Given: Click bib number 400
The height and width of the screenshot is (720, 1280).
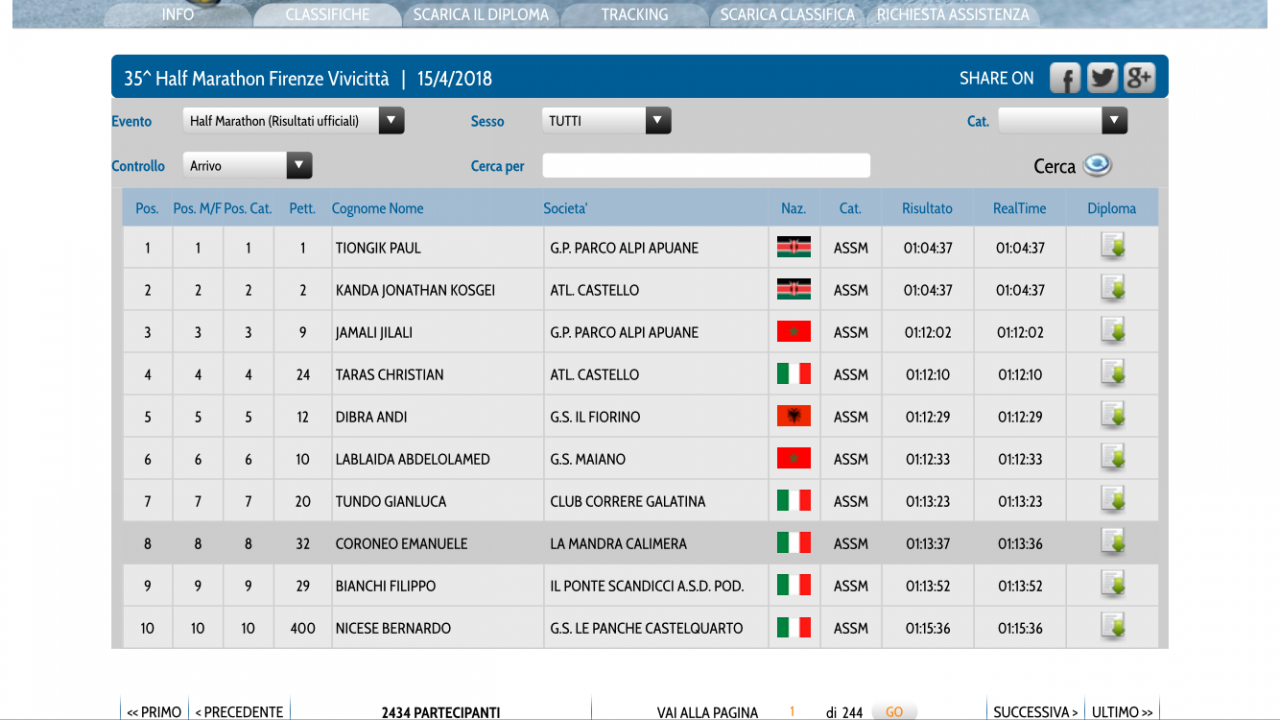Looking at the screenshot, I should (x=302, y=628).
